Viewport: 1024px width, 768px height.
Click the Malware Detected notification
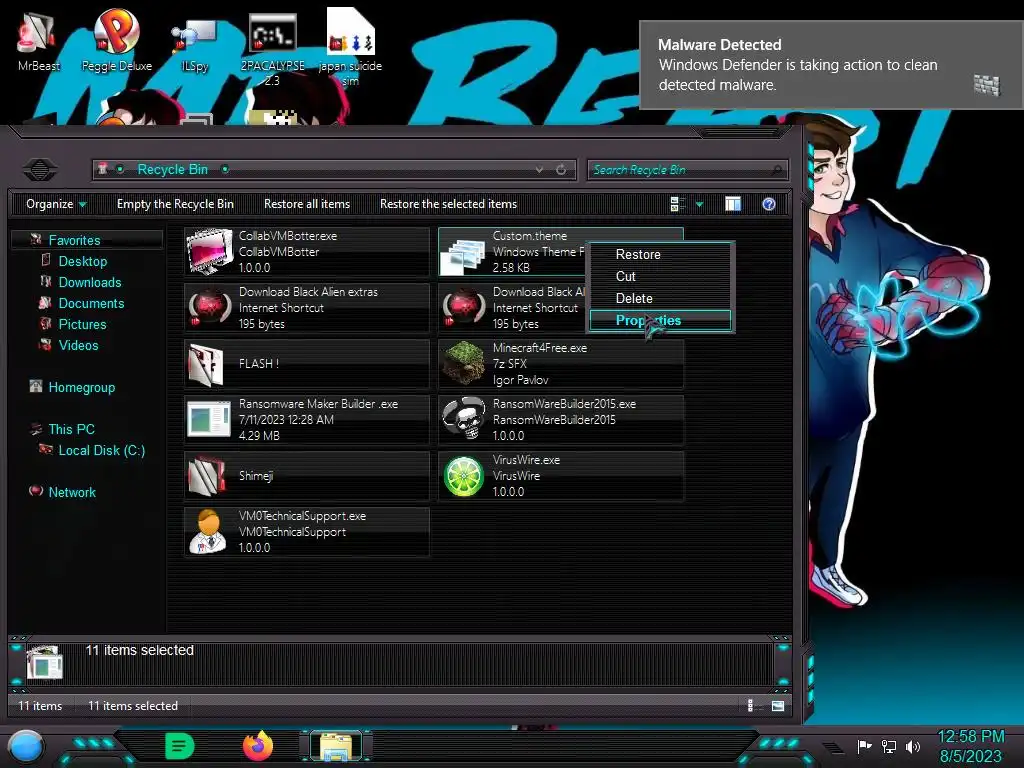coord(831,65)
